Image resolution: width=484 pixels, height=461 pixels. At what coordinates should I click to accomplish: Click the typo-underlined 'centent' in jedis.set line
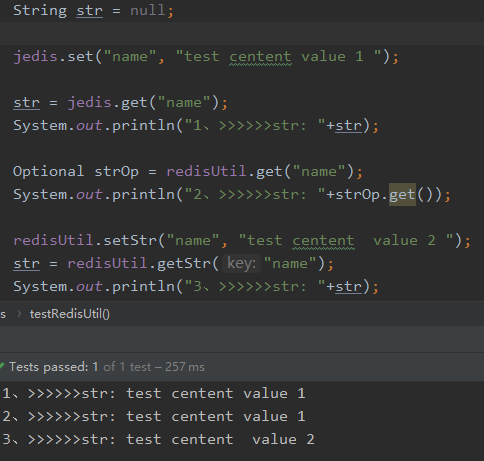[x=260, y=57]
